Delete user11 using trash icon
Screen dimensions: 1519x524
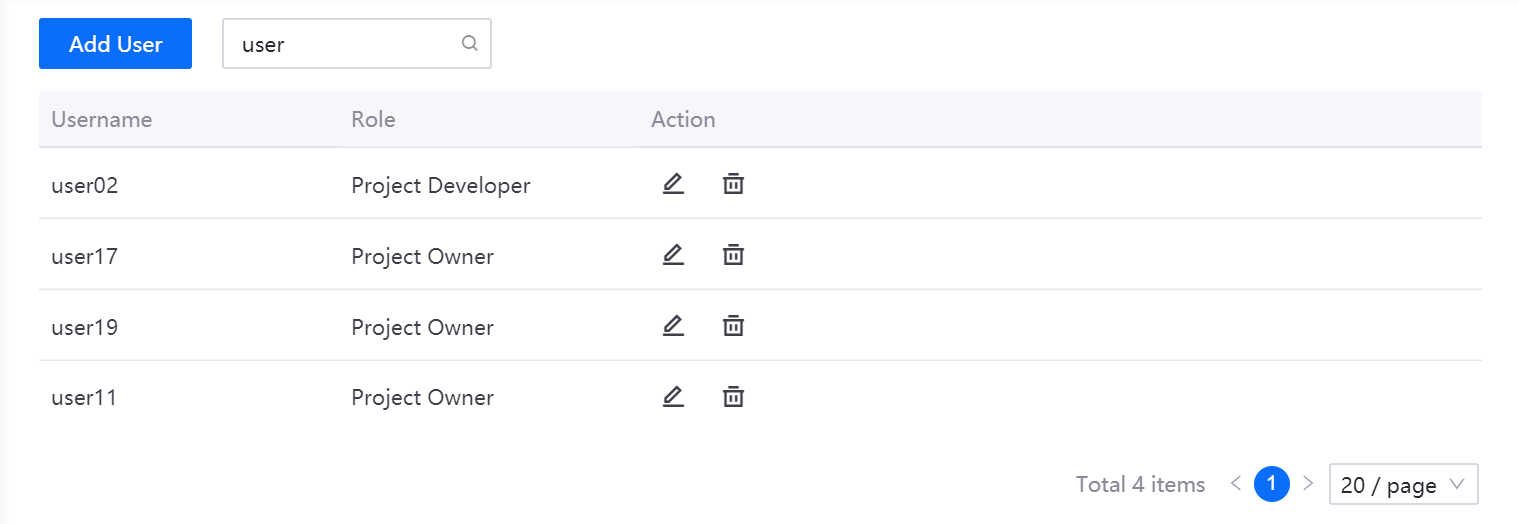[x=733, y=397]
